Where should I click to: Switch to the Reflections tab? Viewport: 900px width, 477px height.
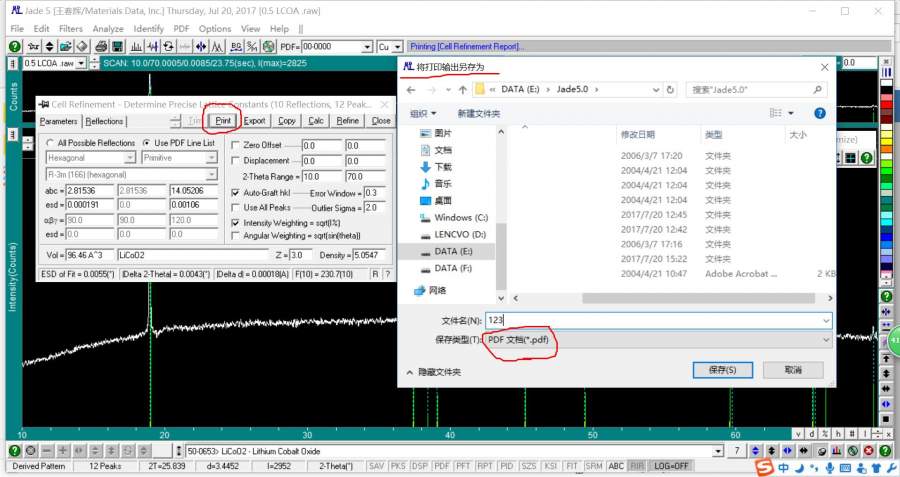click(x=104, y=121)
